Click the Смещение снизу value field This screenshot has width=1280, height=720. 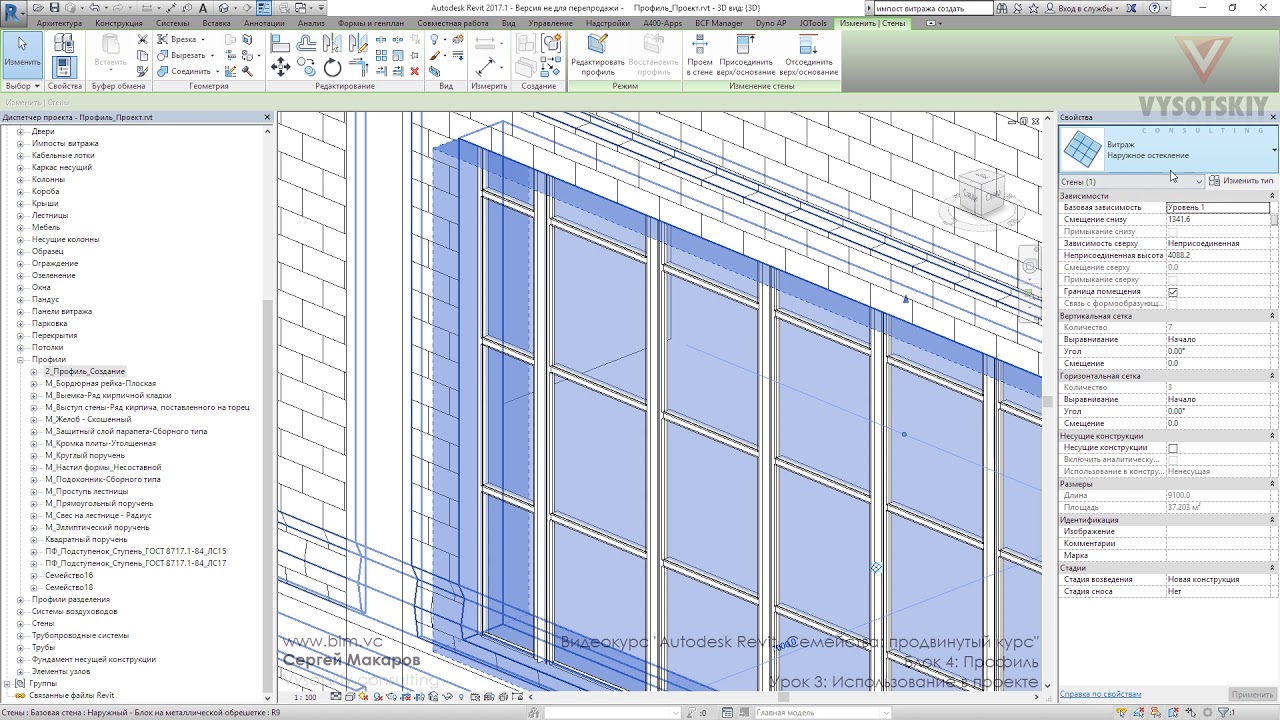coord(1217,219)
